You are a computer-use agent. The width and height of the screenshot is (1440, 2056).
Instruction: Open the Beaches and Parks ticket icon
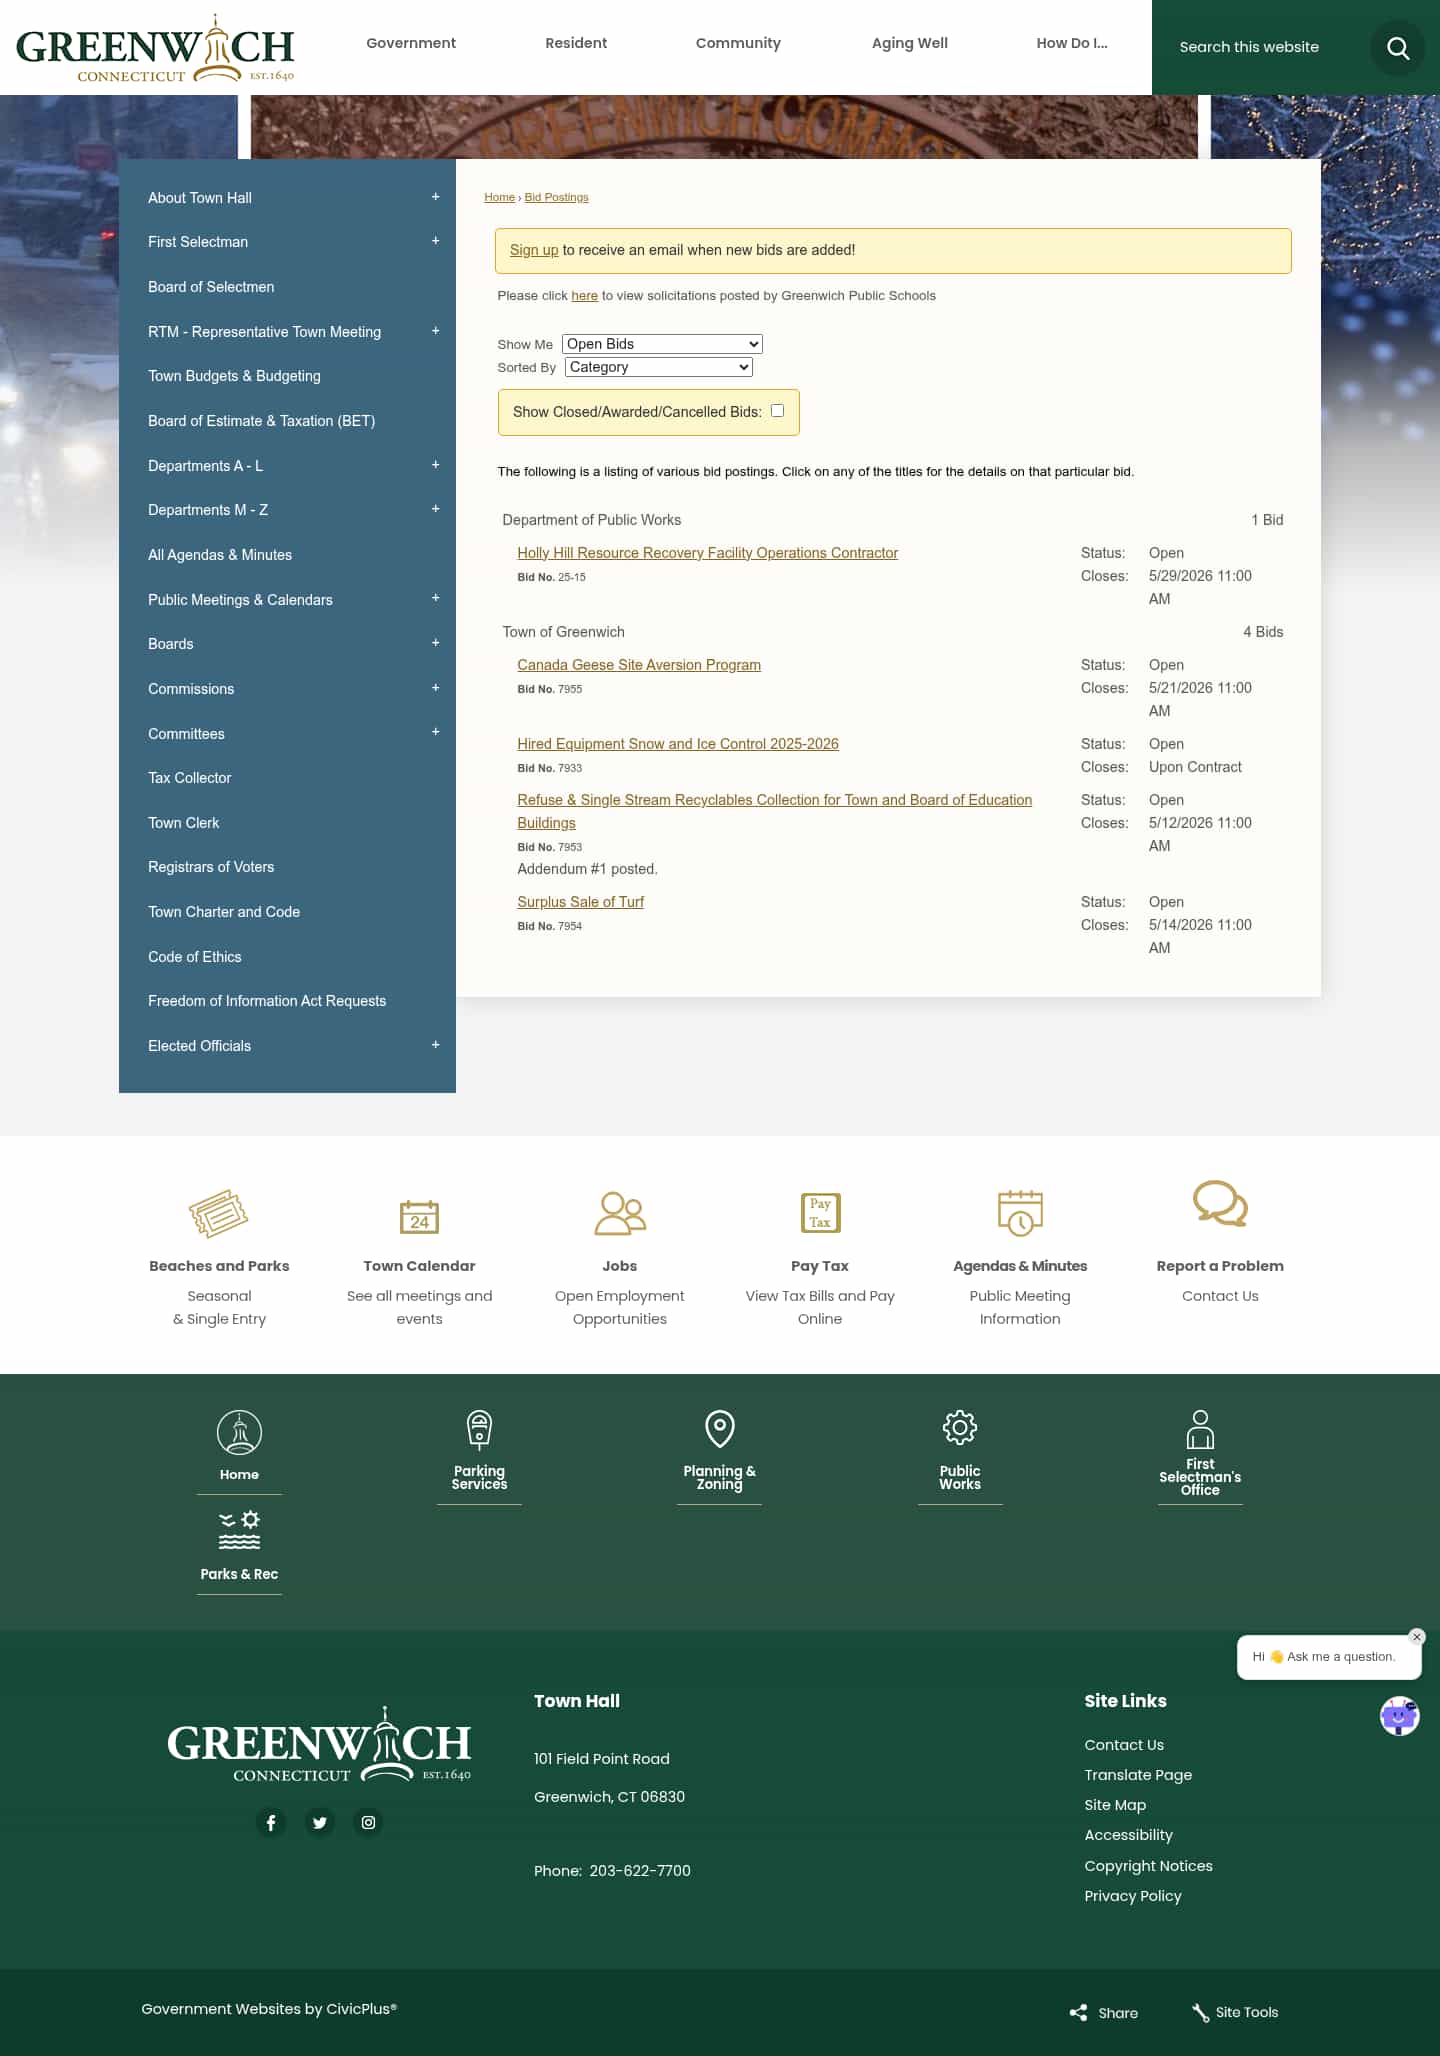(219, 1214)
